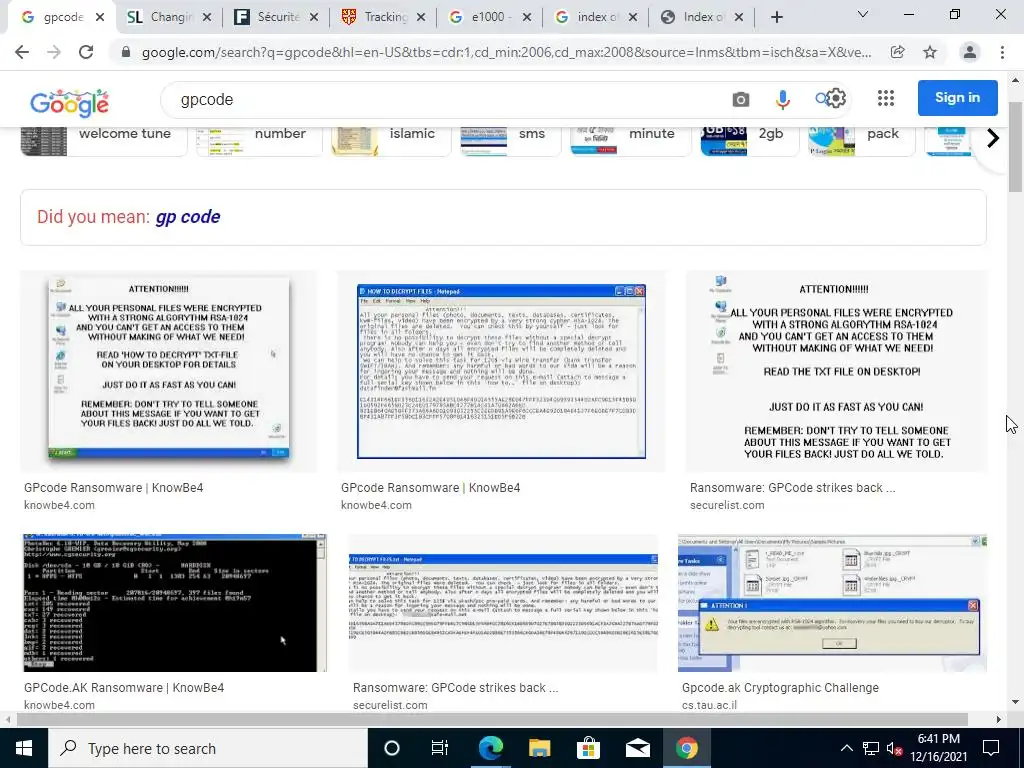1024x768 pixels.
Task: Open the Google apps grid
Action: (886, 99)
